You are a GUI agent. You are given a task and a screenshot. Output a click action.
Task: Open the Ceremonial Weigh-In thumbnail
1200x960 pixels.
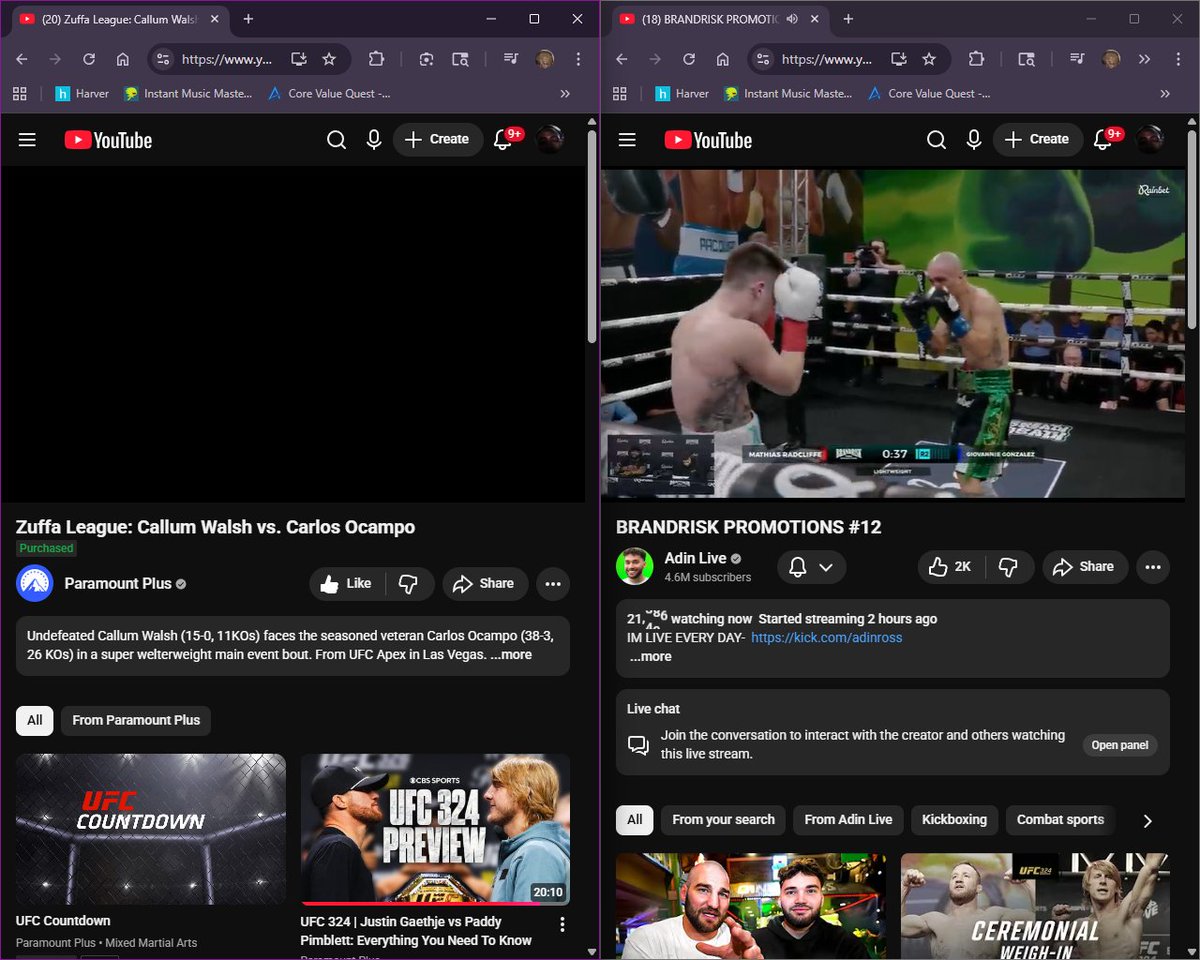1035,905
